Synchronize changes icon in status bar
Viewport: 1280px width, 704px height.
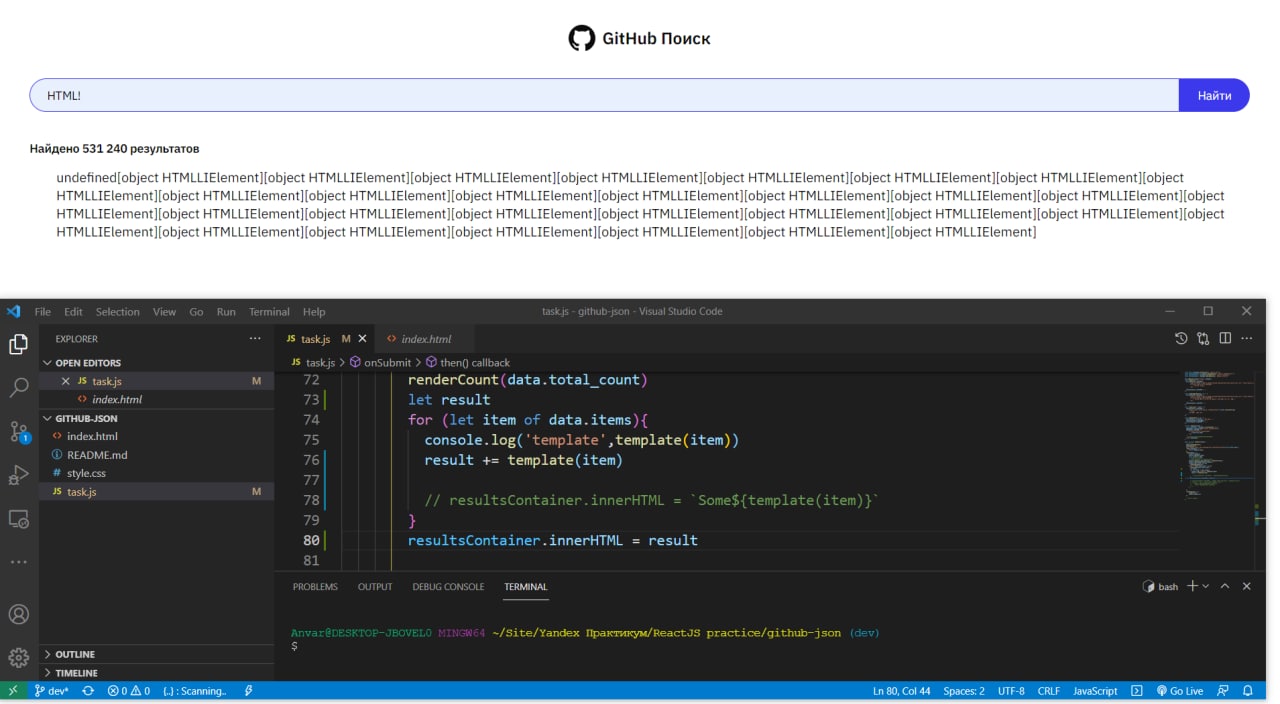[88, 691]
